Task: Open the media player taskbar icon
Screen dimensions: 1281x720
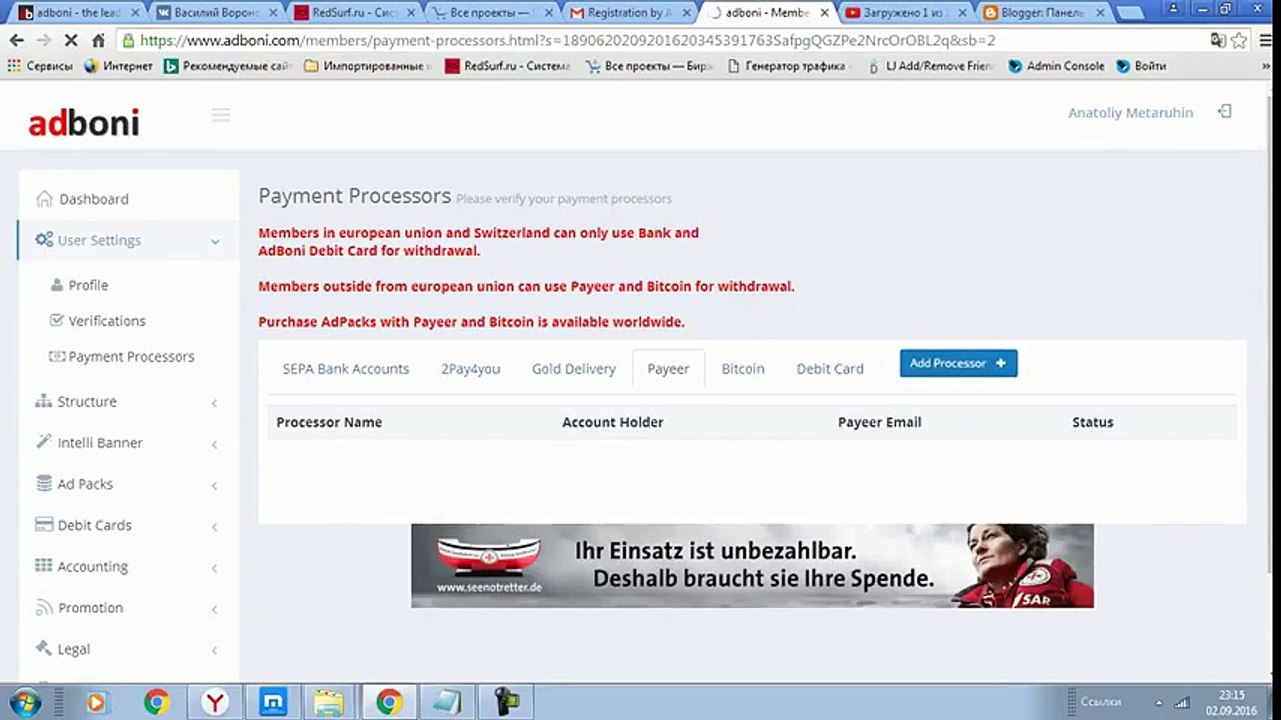Action: click(97, 703)
